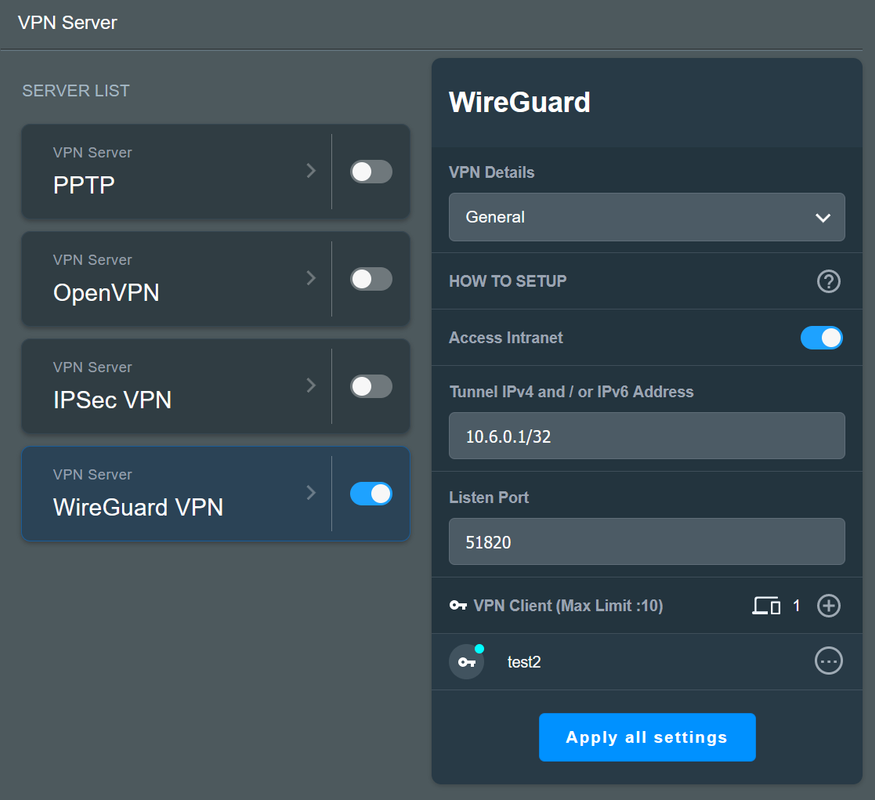The height and width of the screenshot is (800, 875).
Task: Click the Access Intranet label
Action: tap(506, 338)
